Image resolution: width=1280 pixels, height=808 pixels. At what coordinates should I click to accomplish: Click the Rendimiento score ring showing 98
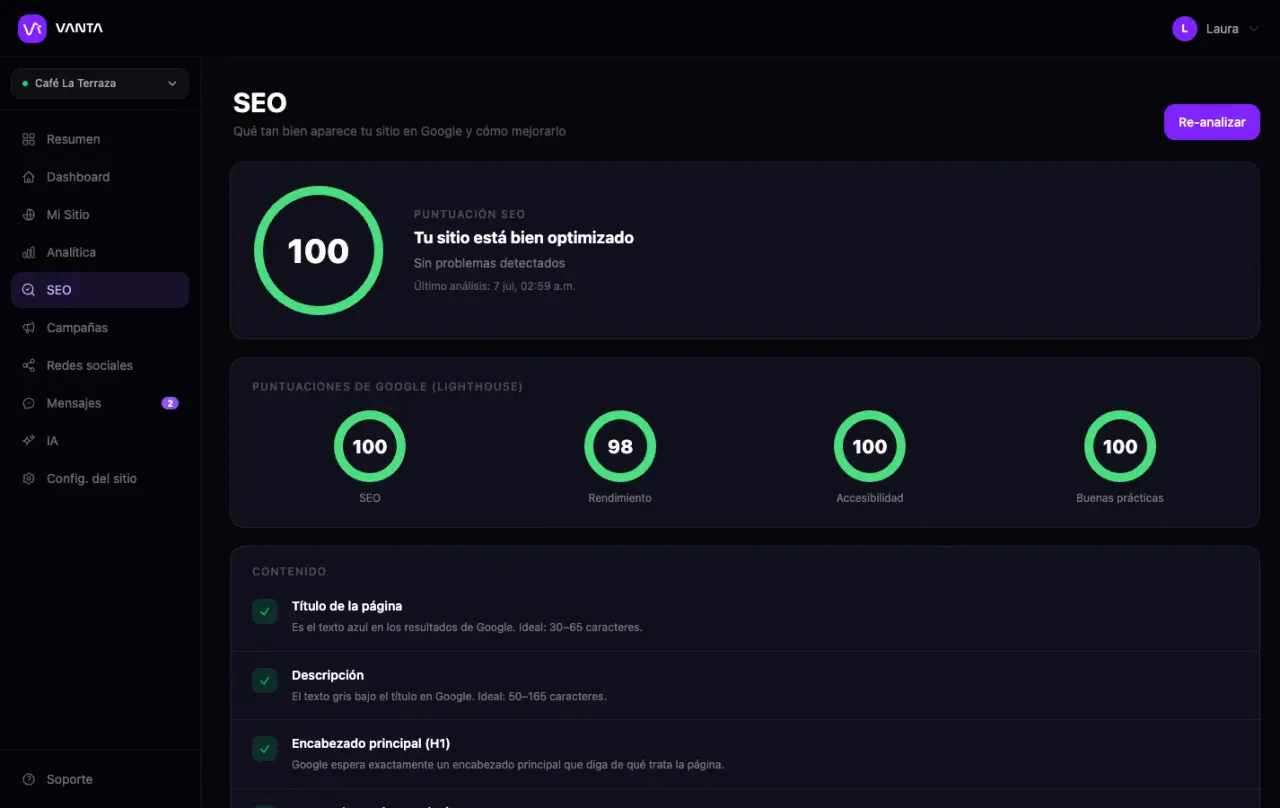click(x=620, y=447)
